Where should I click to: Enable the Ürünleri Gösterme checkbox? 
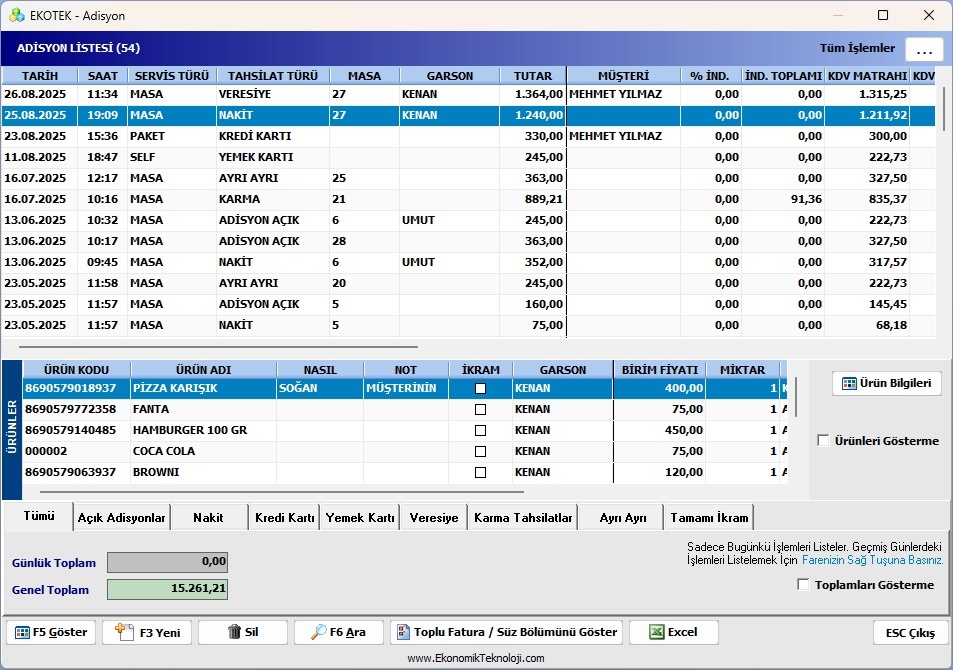(x=824, y=440)
